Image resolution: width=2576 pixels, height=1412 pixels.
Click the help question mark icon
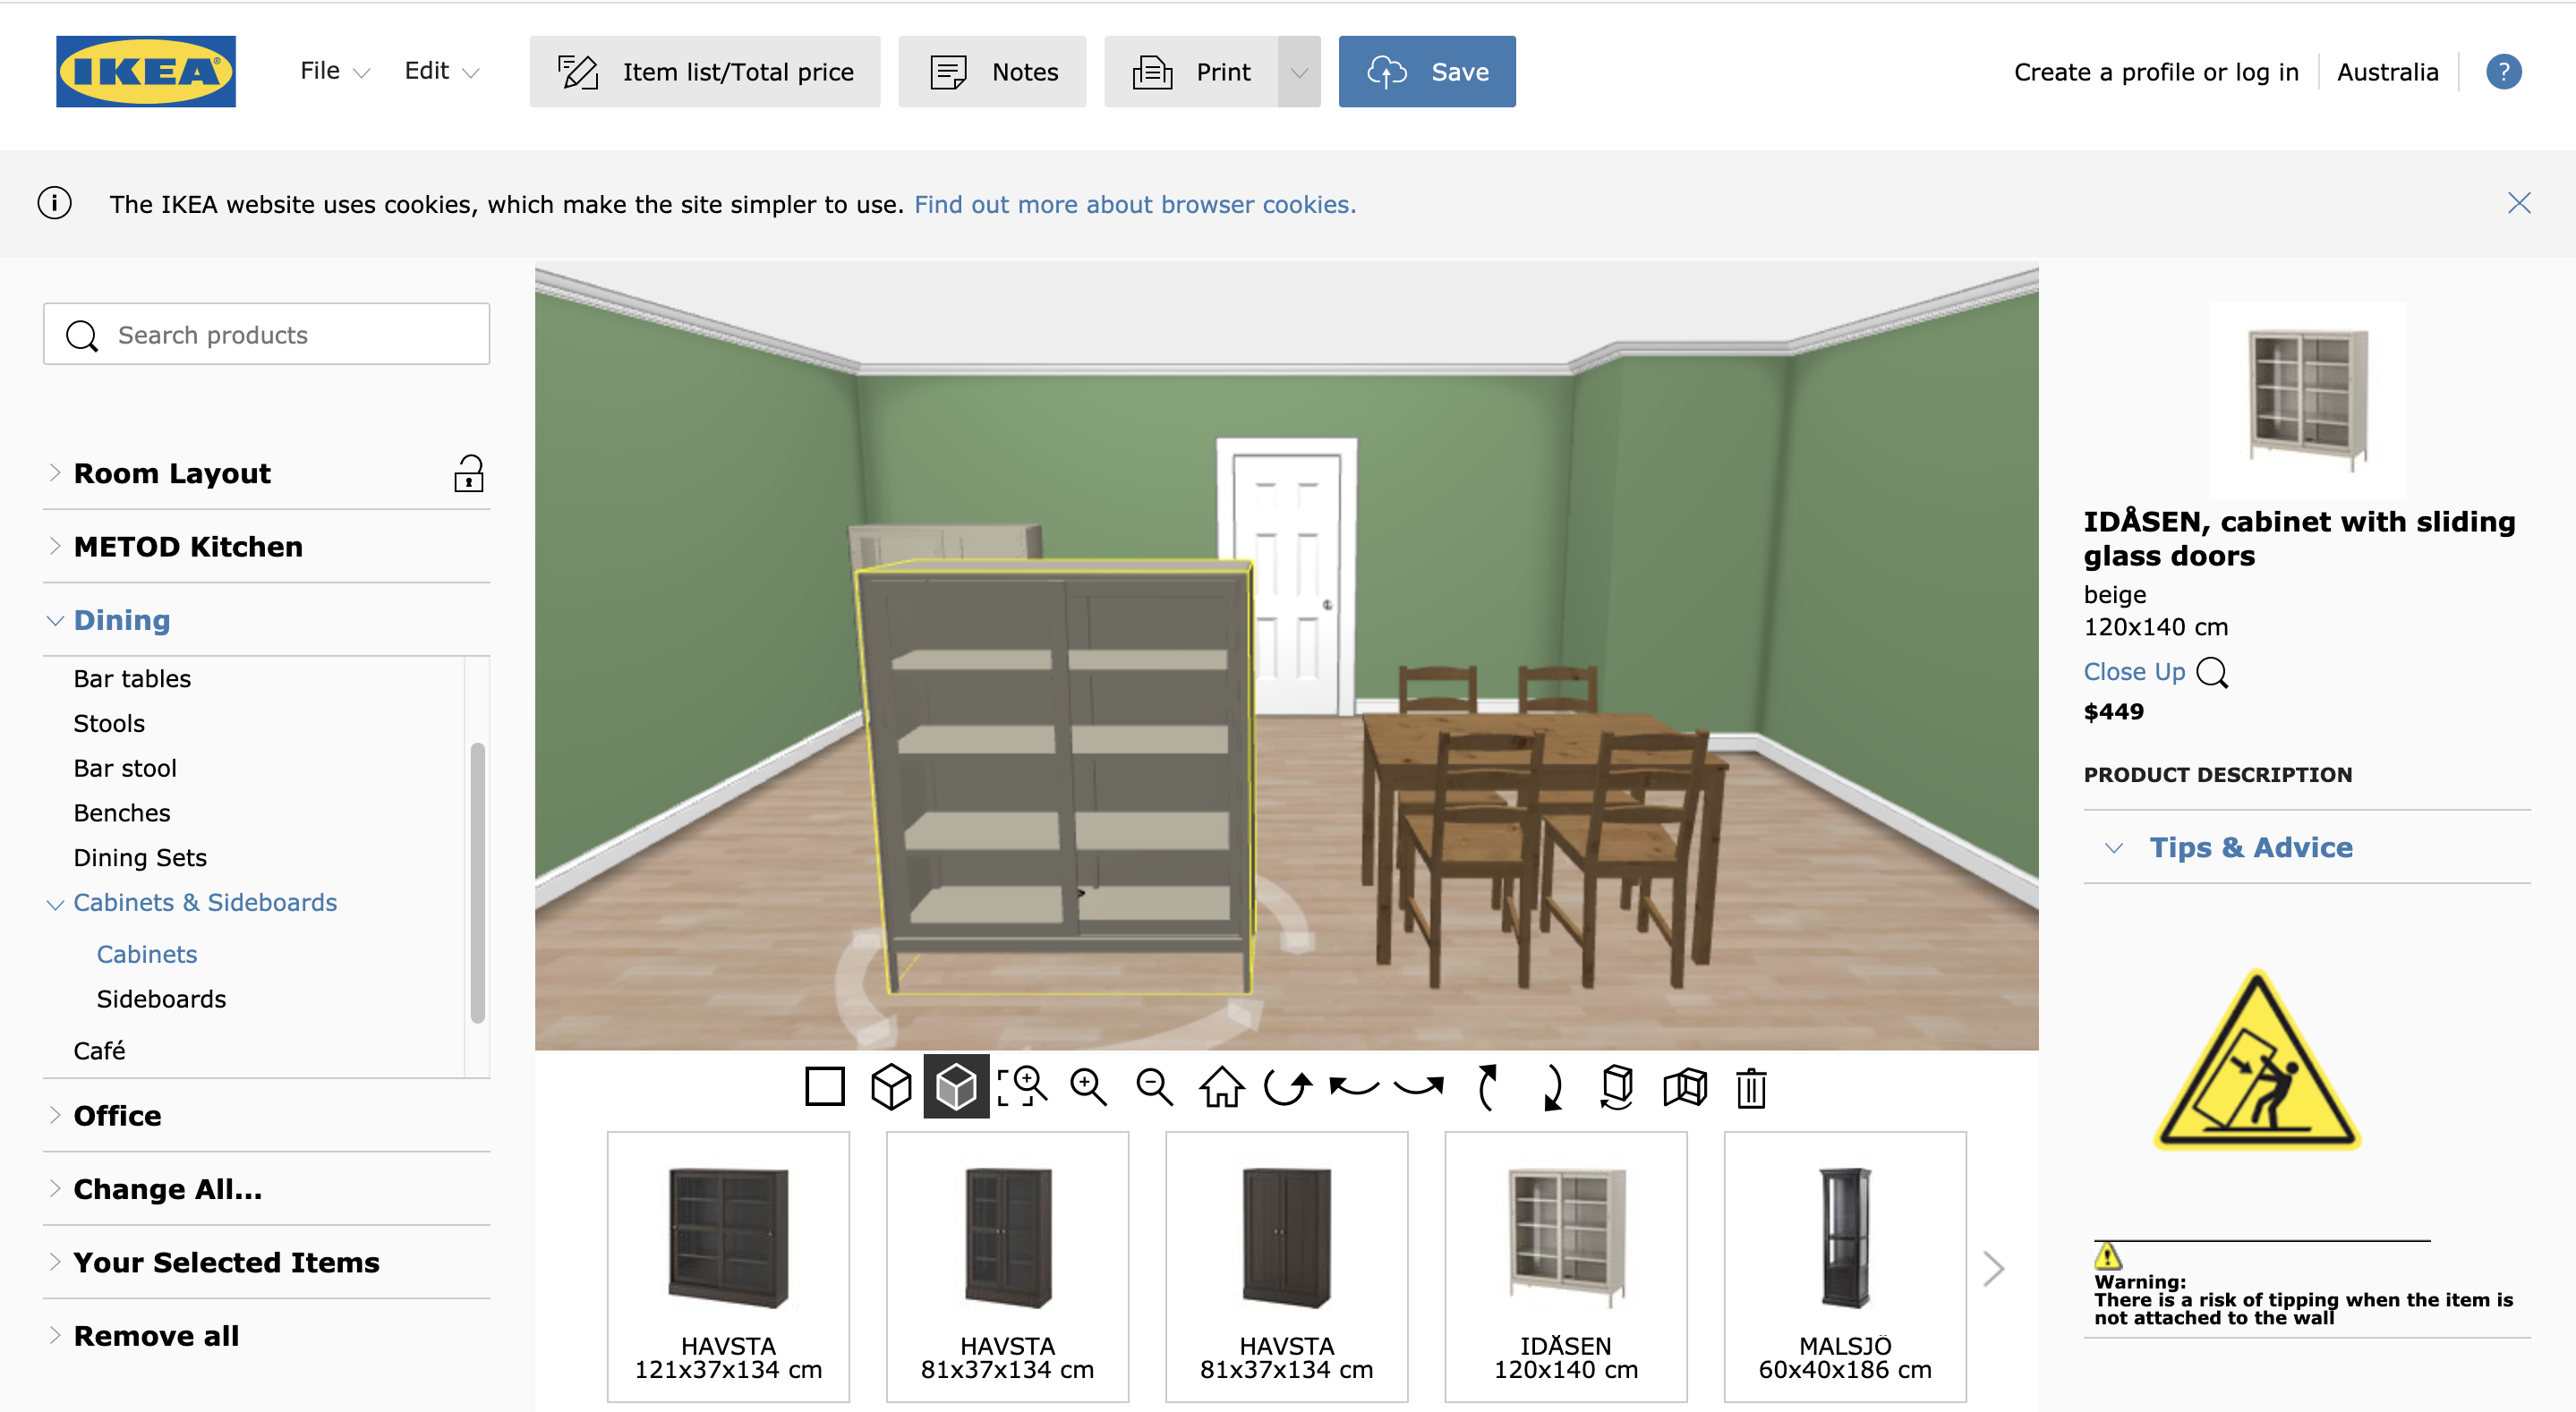(x=2503, y=72)
